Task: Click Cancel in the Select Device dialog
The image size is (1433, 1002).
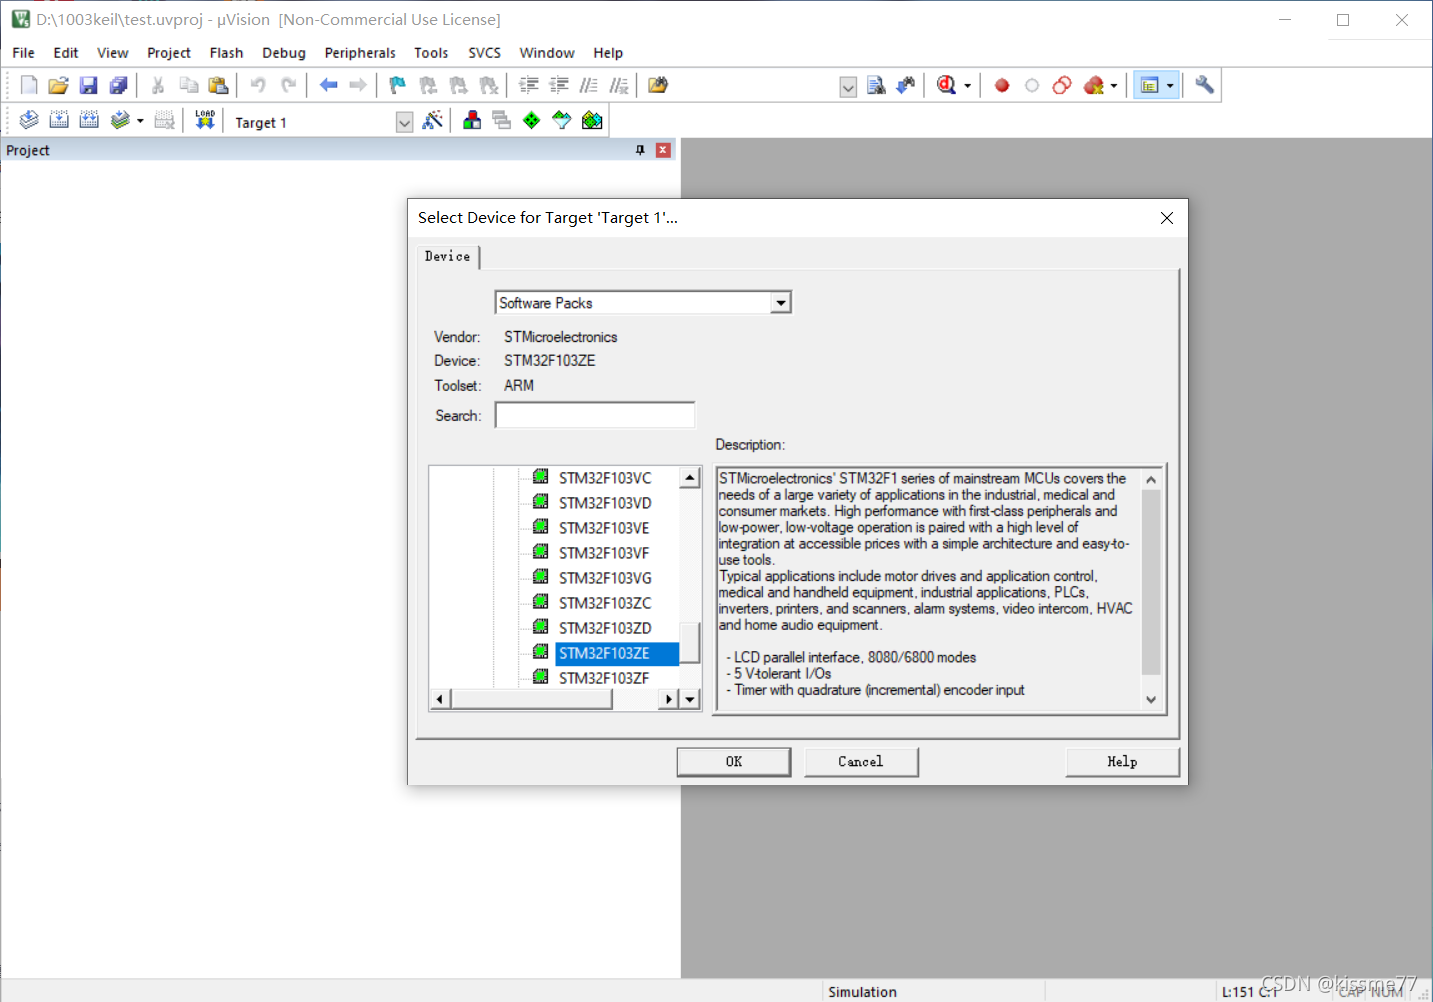Action: (861, 762)
